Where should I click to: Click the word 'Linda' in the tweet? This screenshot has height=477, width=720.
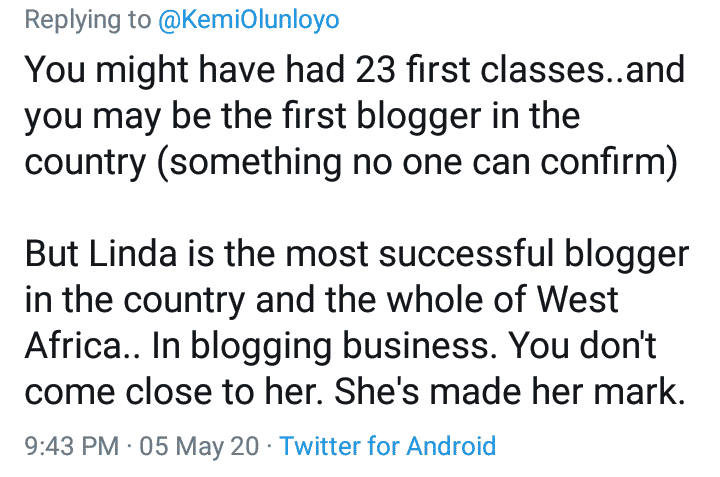point(133,254)
